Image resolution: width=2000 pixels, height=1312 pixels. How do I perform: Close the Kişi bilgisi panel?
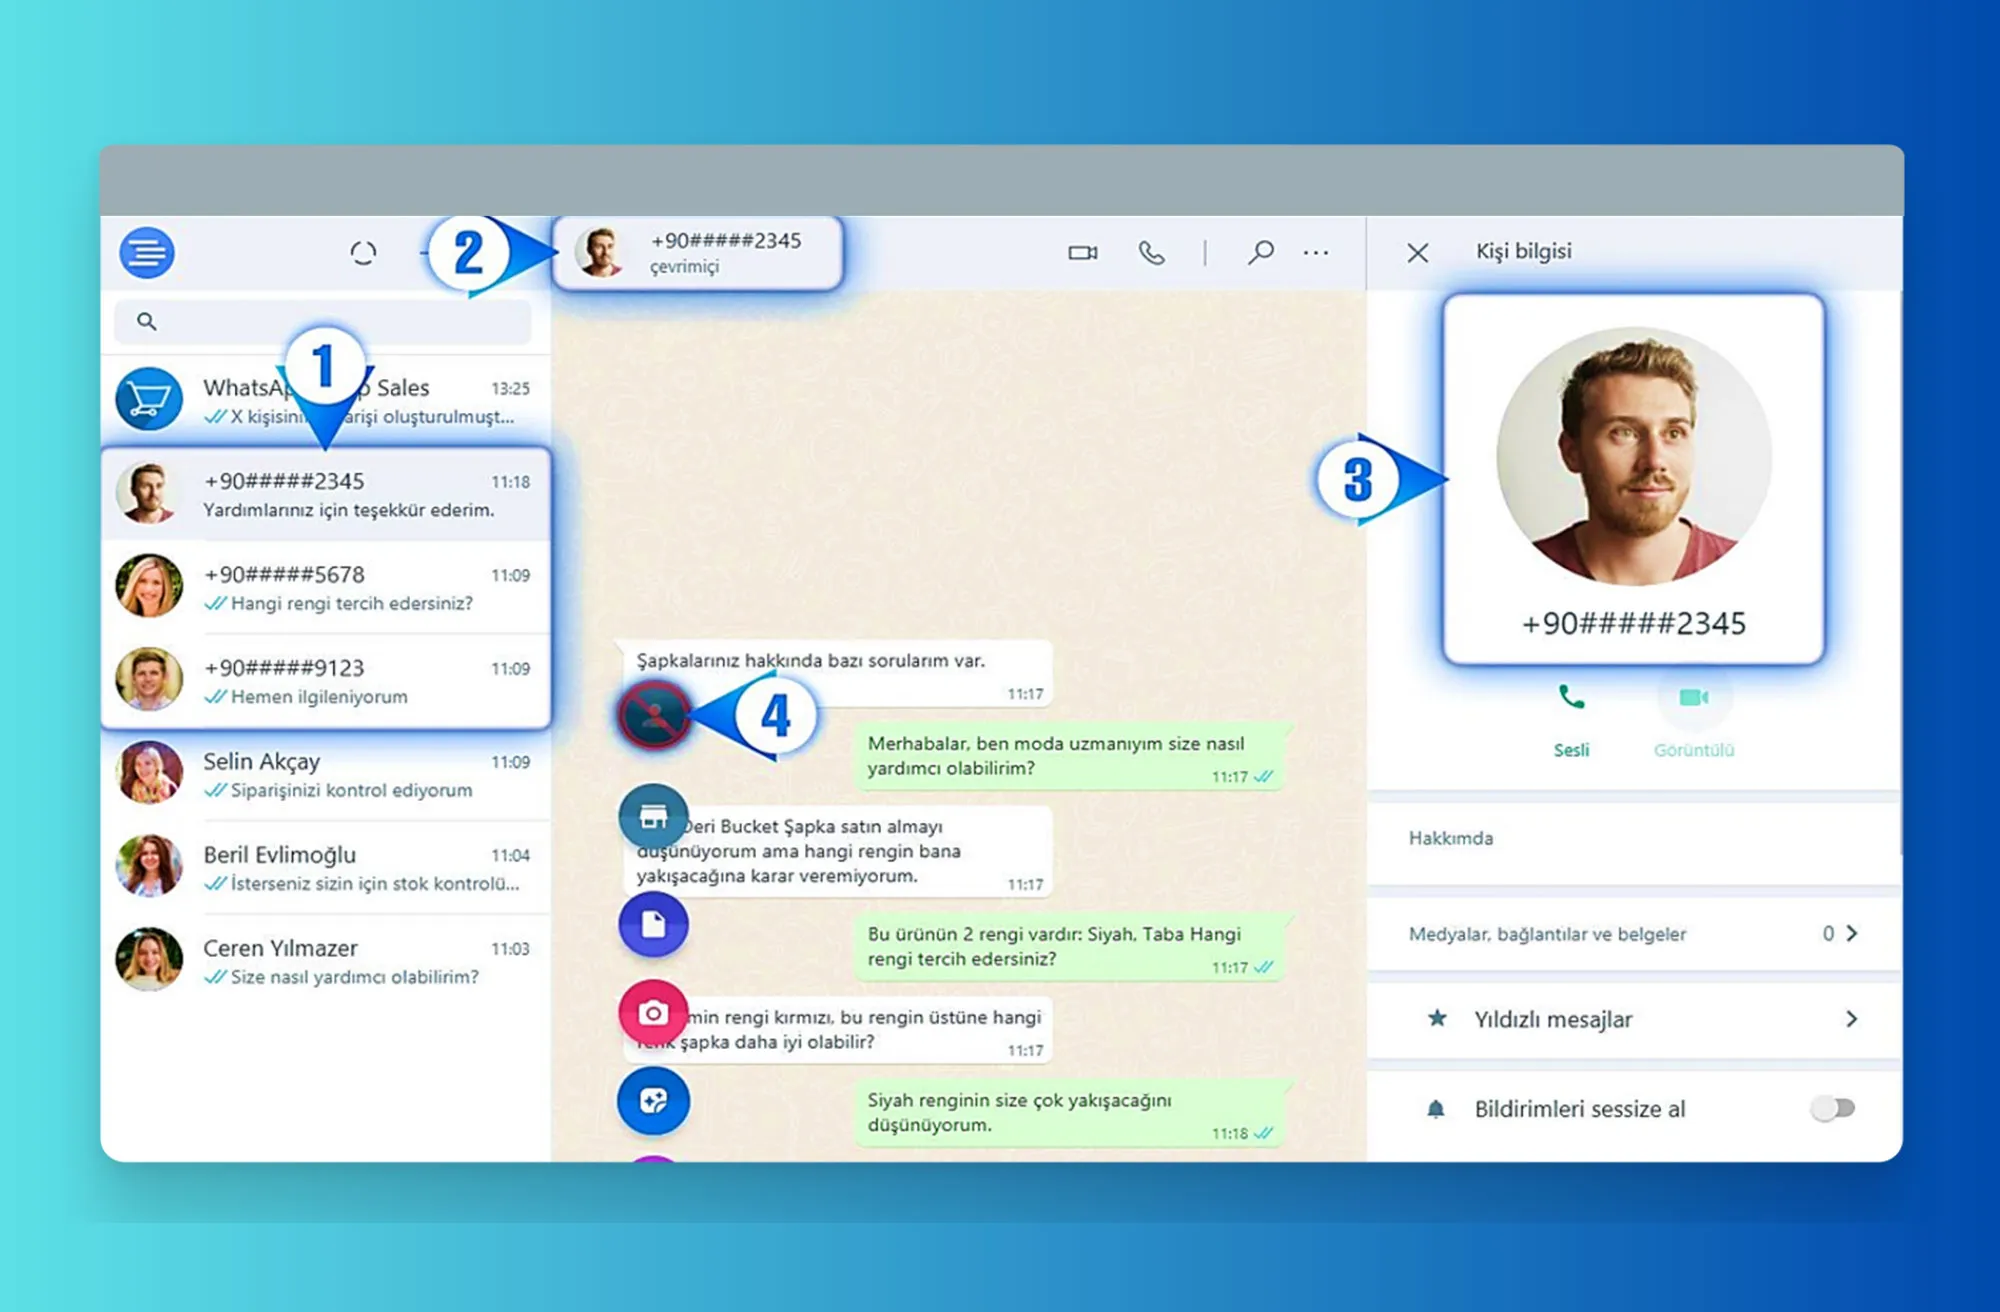tap(1417, 252)
